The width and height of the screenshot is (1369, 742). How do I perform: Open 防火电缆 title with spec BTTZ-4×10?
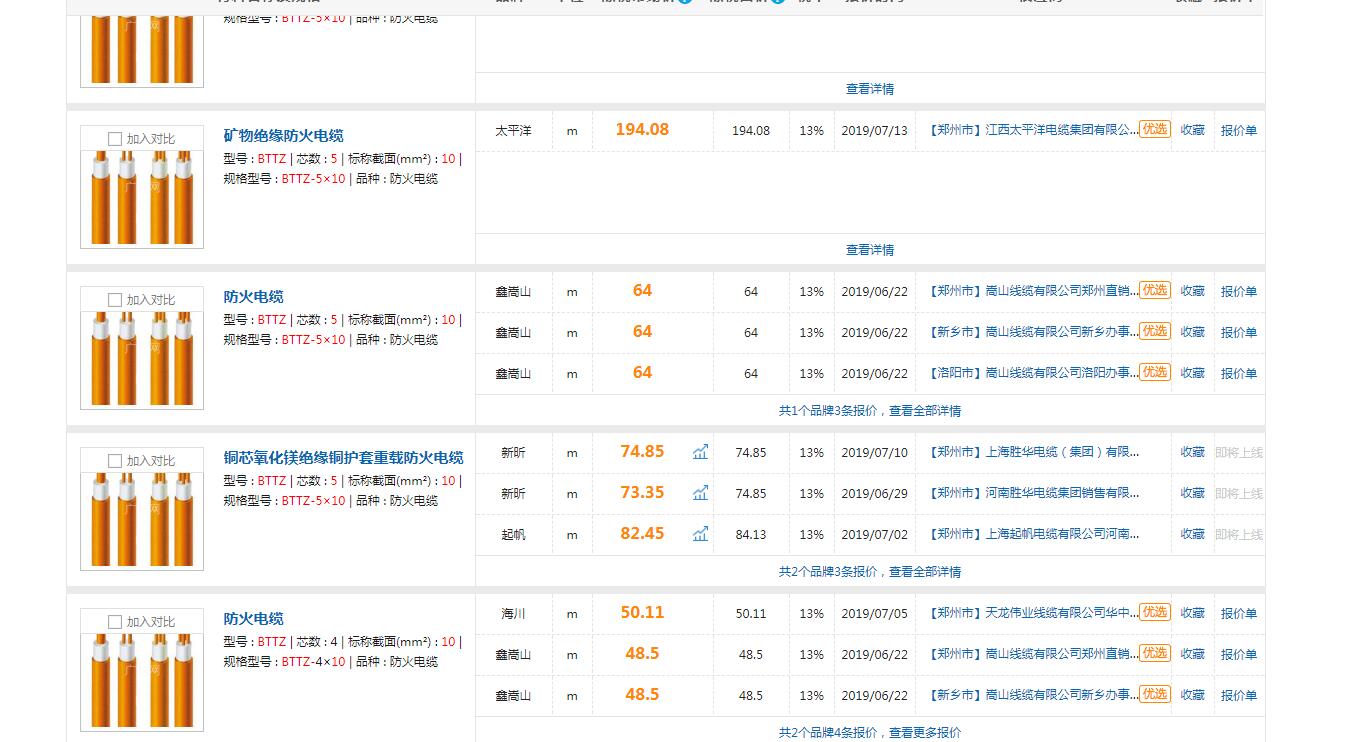tap(254, 619)
